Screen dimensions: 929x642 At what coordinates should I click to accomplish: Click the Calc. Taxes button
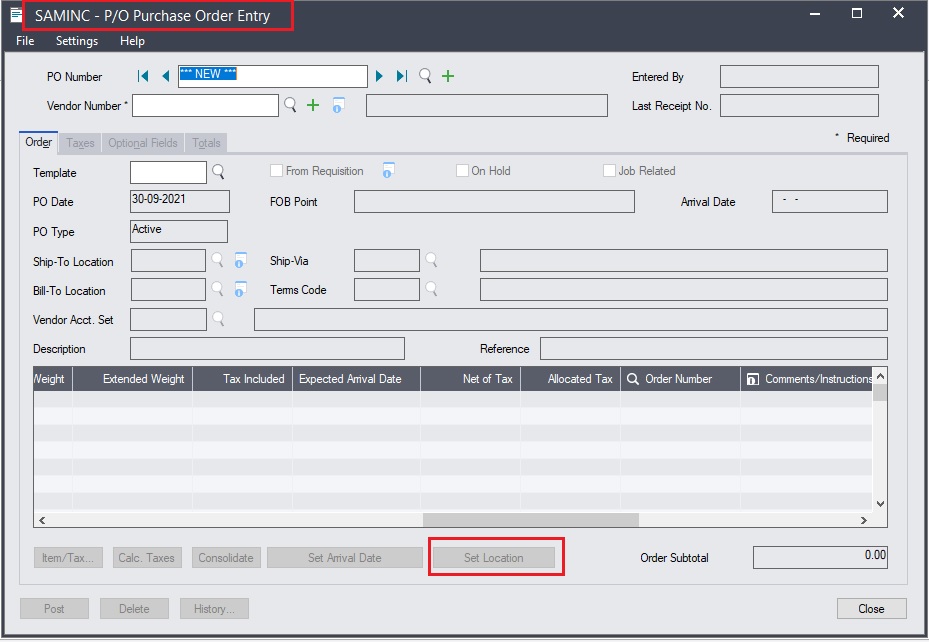pos(147,558)
